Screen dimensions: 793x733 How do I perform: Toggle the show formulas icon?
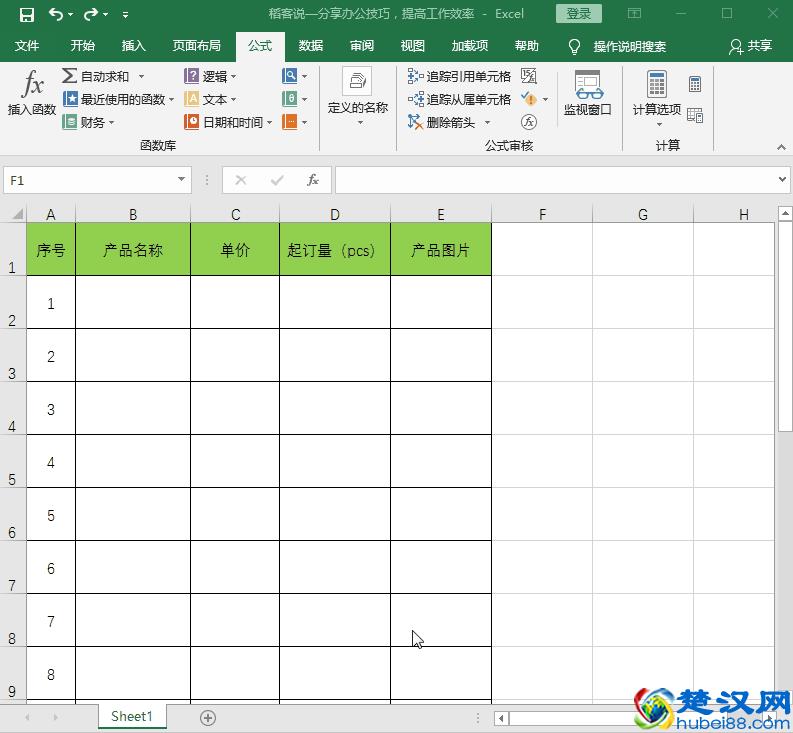pos(528,76)
